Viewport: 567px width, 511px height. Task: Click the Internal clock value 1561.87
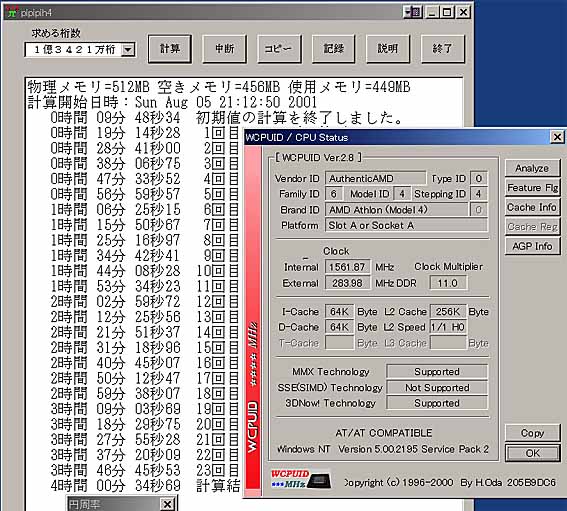[347, 267]
